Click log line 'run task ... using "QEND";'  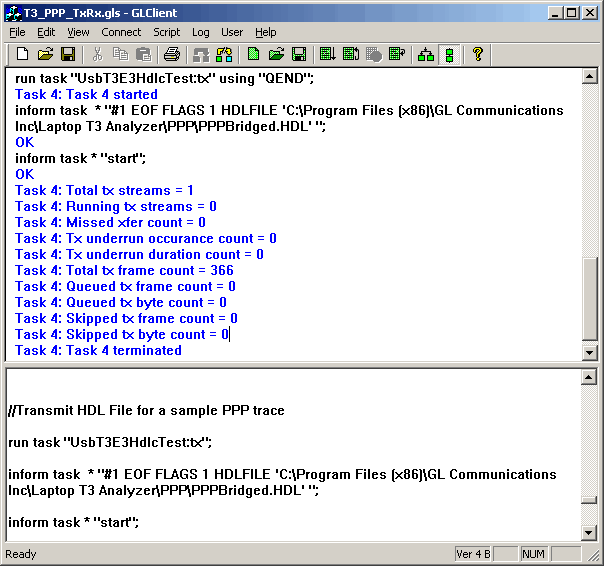coord(164,78)
